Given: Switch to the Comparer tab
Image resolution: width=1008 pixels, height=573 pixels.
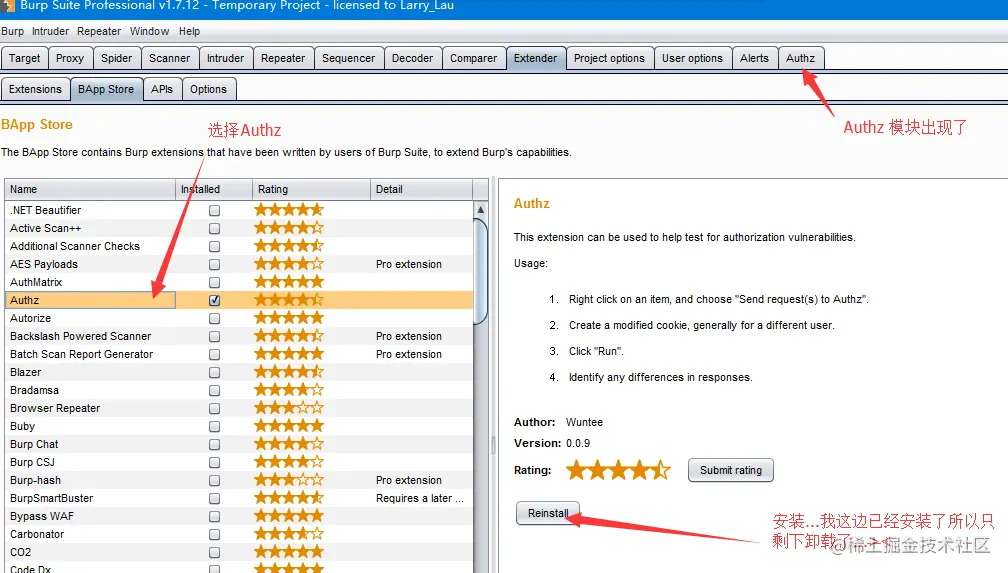Looking at the screenshot, I should 474,58.
